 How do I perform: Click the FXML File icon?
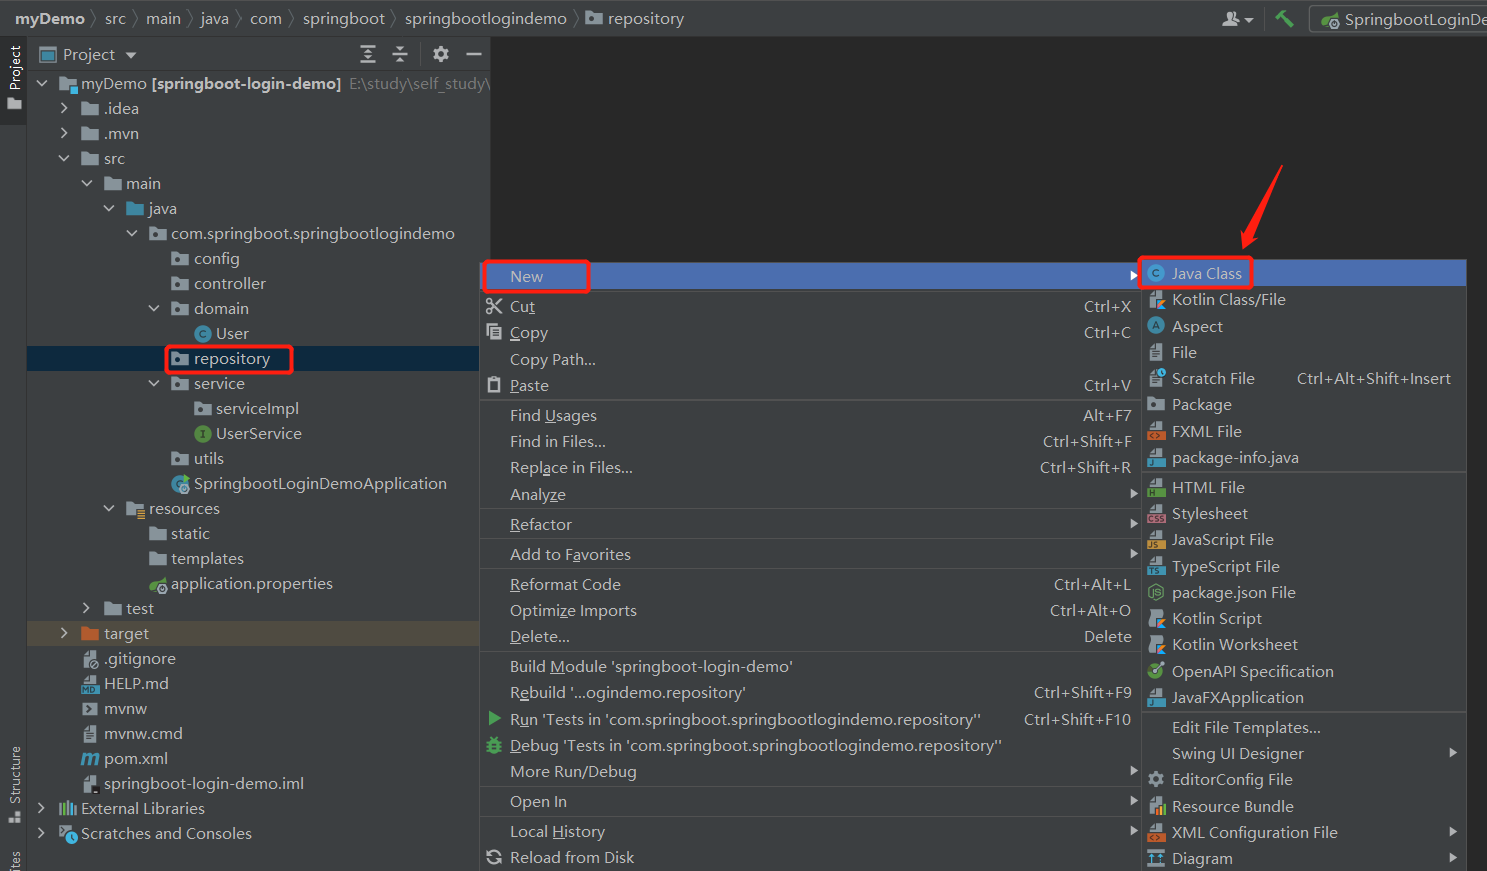click(x=1156, y=431)
